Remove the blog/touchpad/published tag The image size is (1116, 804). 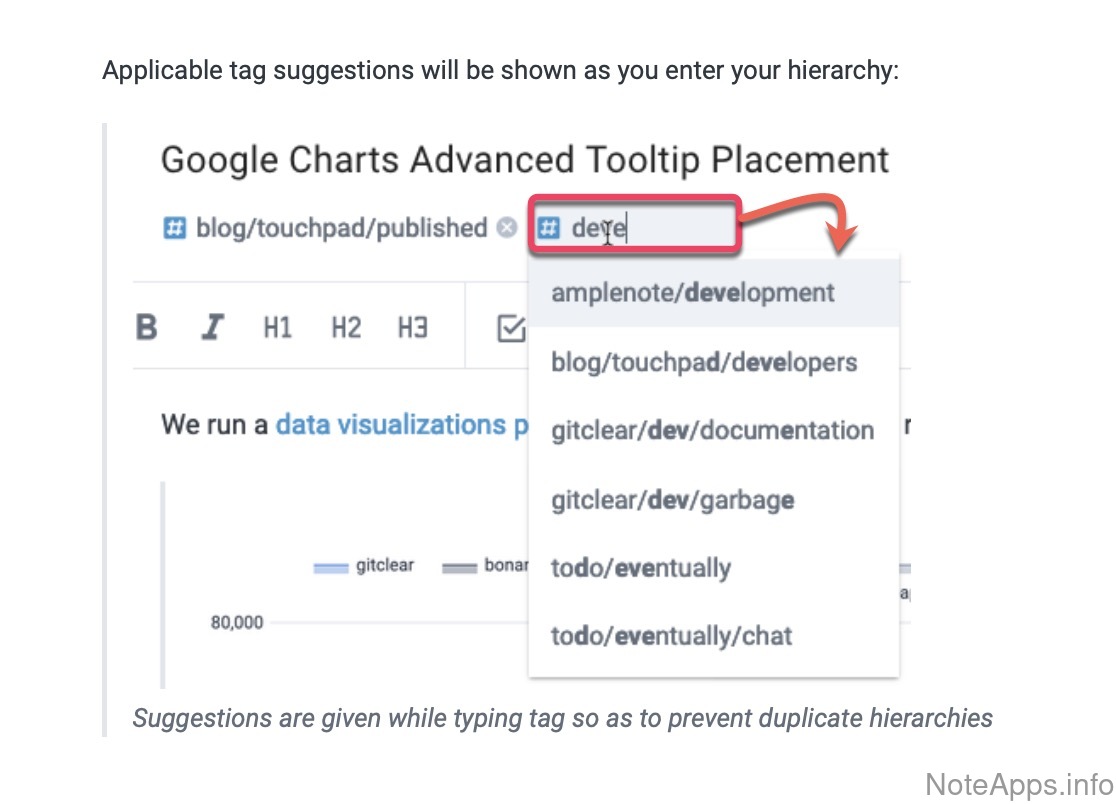tap(507, 229)
